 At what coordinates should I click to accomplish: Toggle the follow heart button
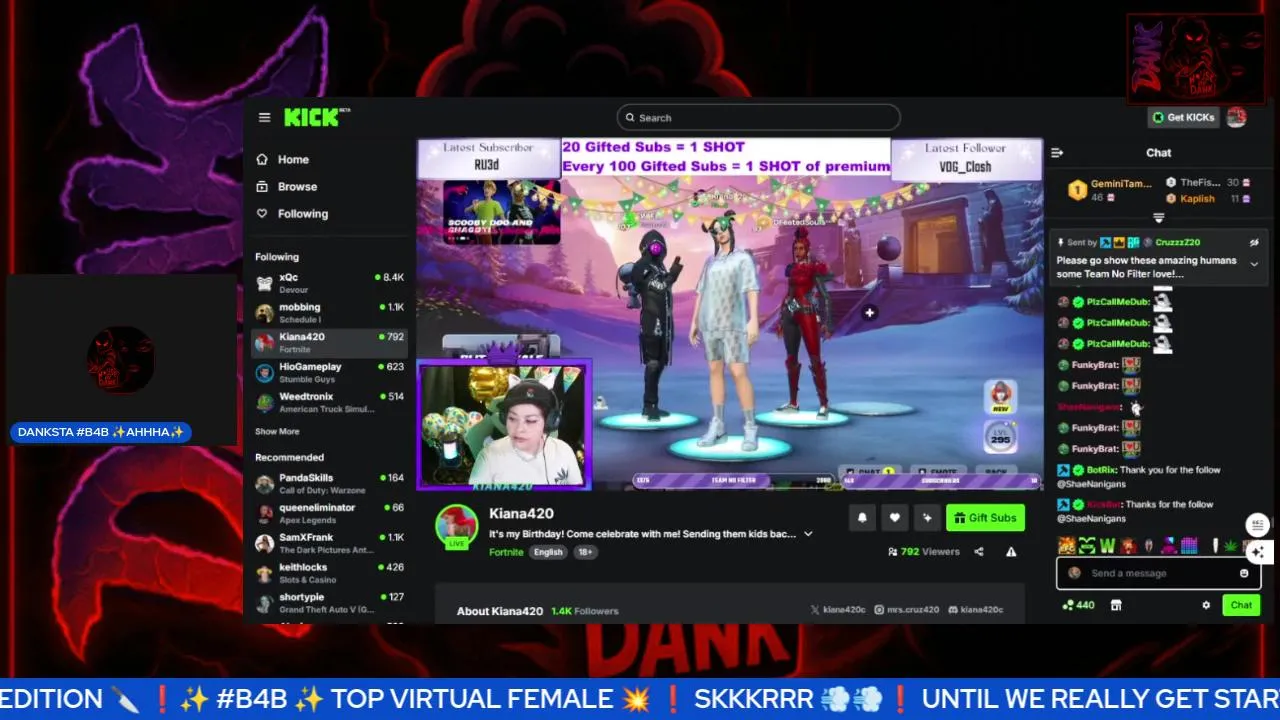coord(895,517)
